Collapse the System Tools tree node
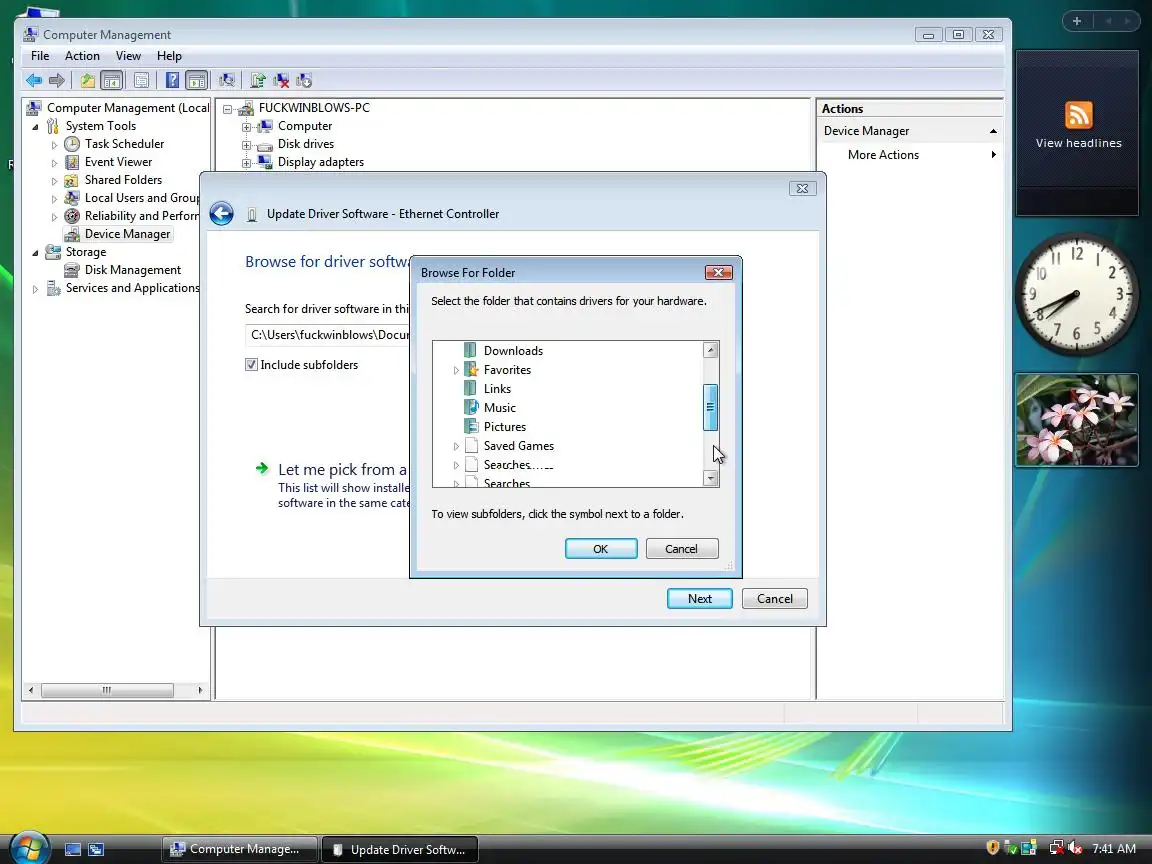 coord(35,126)
